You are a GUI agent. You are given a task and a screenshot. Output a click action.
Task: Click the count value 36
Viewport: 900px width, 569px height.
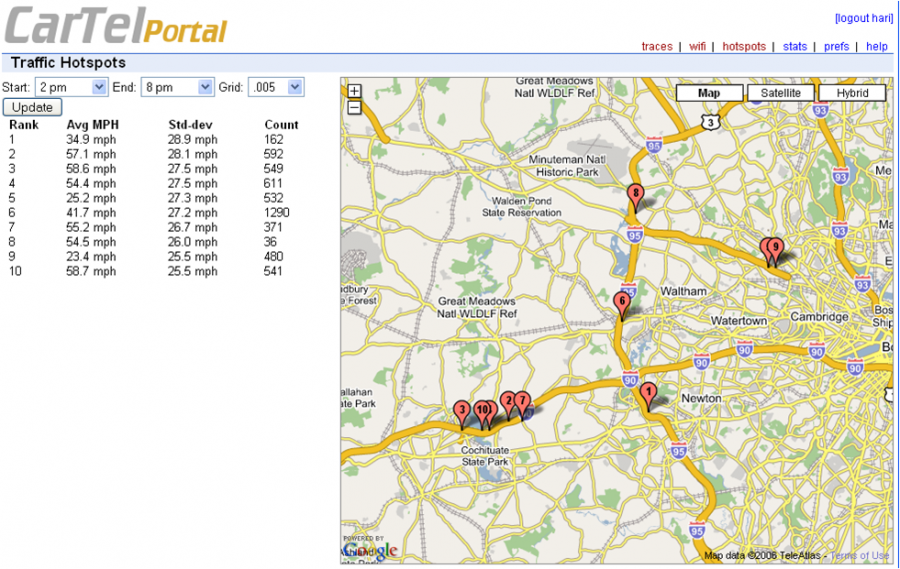[x=270, y=242]
